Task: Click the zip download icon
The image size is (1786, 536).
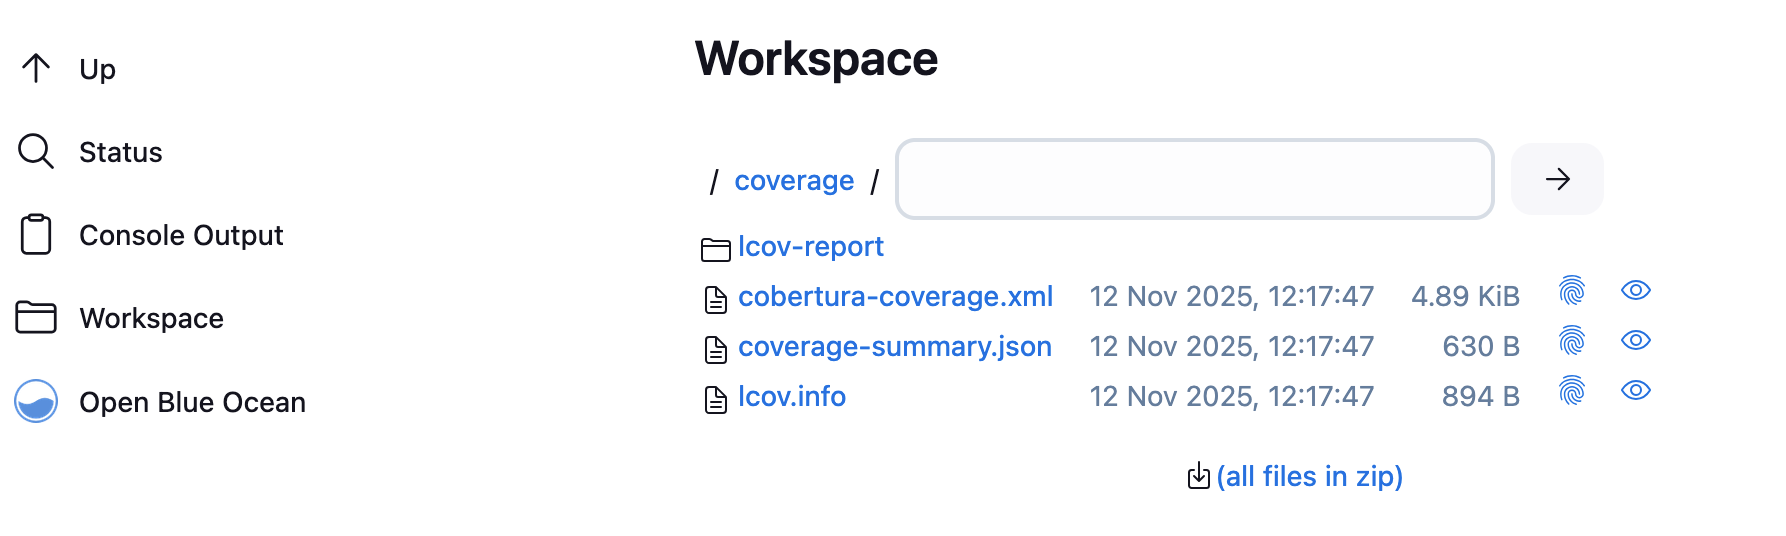Action: pyautogui.click(x=1198, y=476)
